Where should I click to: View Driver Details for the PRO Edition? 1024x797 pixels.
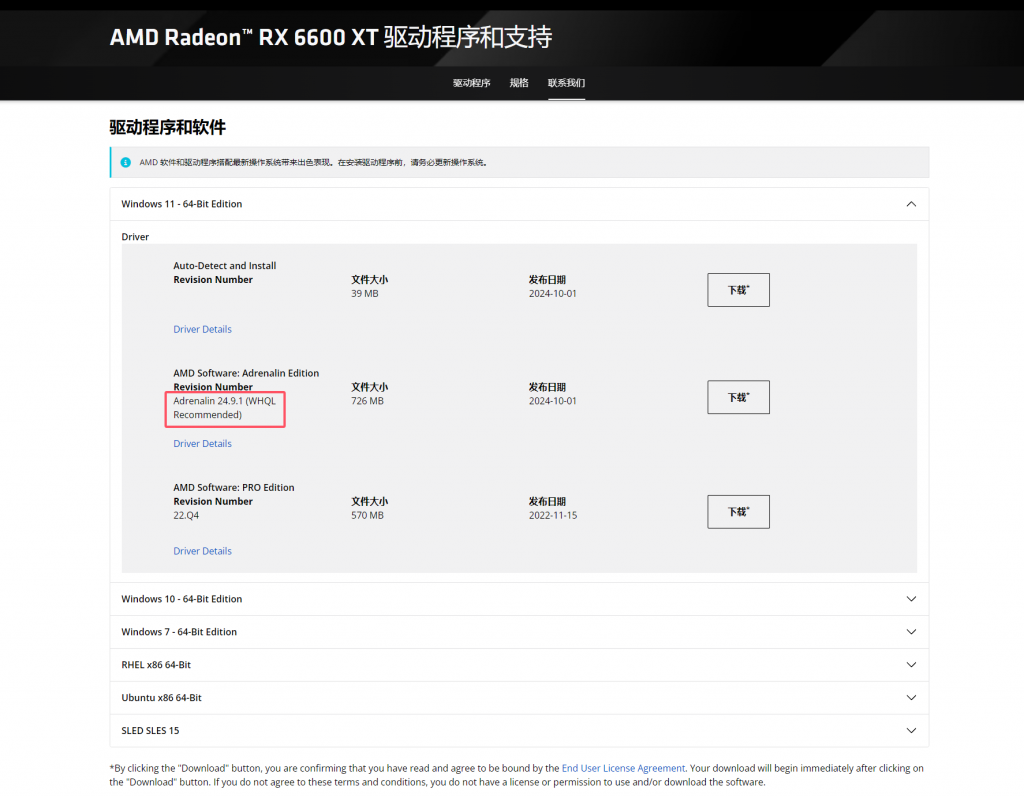[202, 551]
